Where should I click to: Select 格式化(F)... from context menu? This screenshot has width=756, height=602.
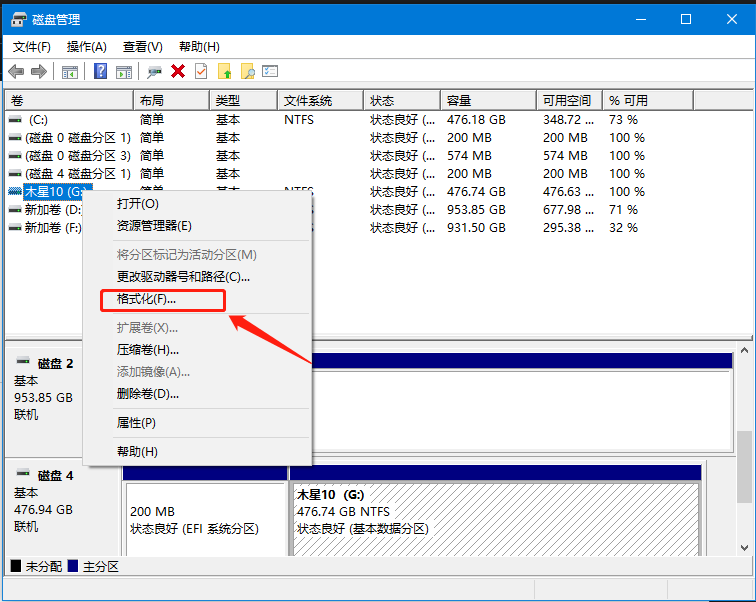pyautogui.click(x=146, y=299)
